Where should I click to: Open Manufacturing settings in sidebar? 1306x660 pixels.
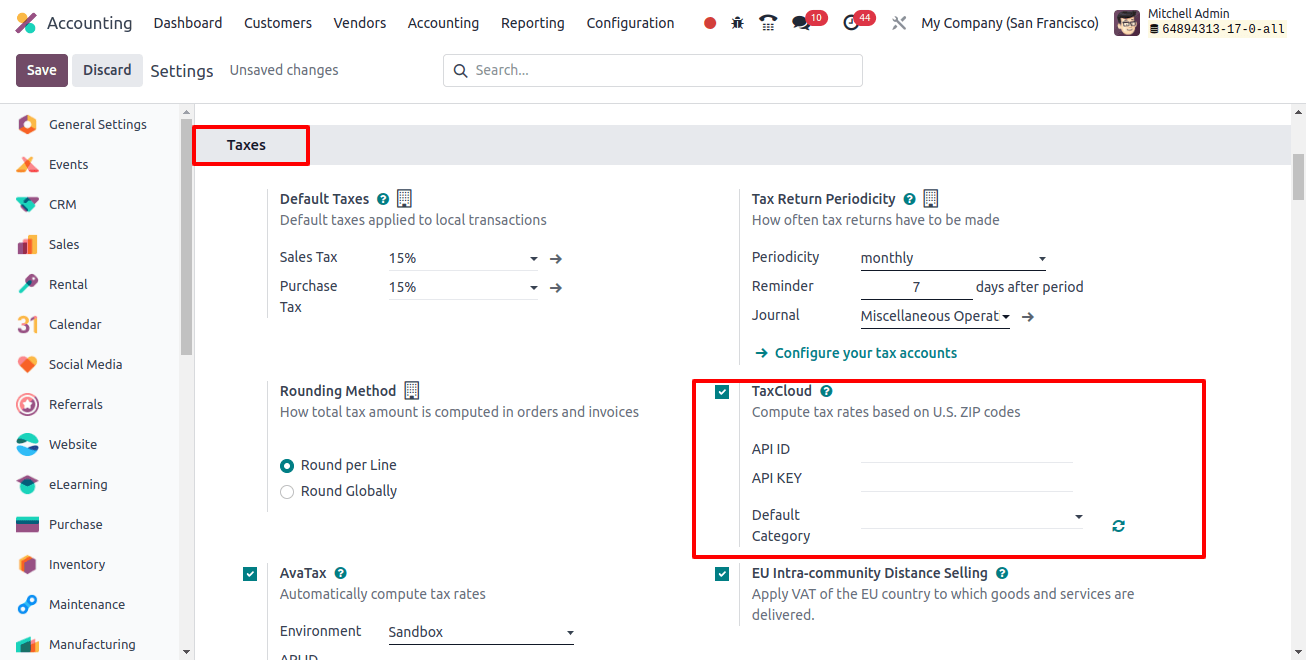pos(90,644)
